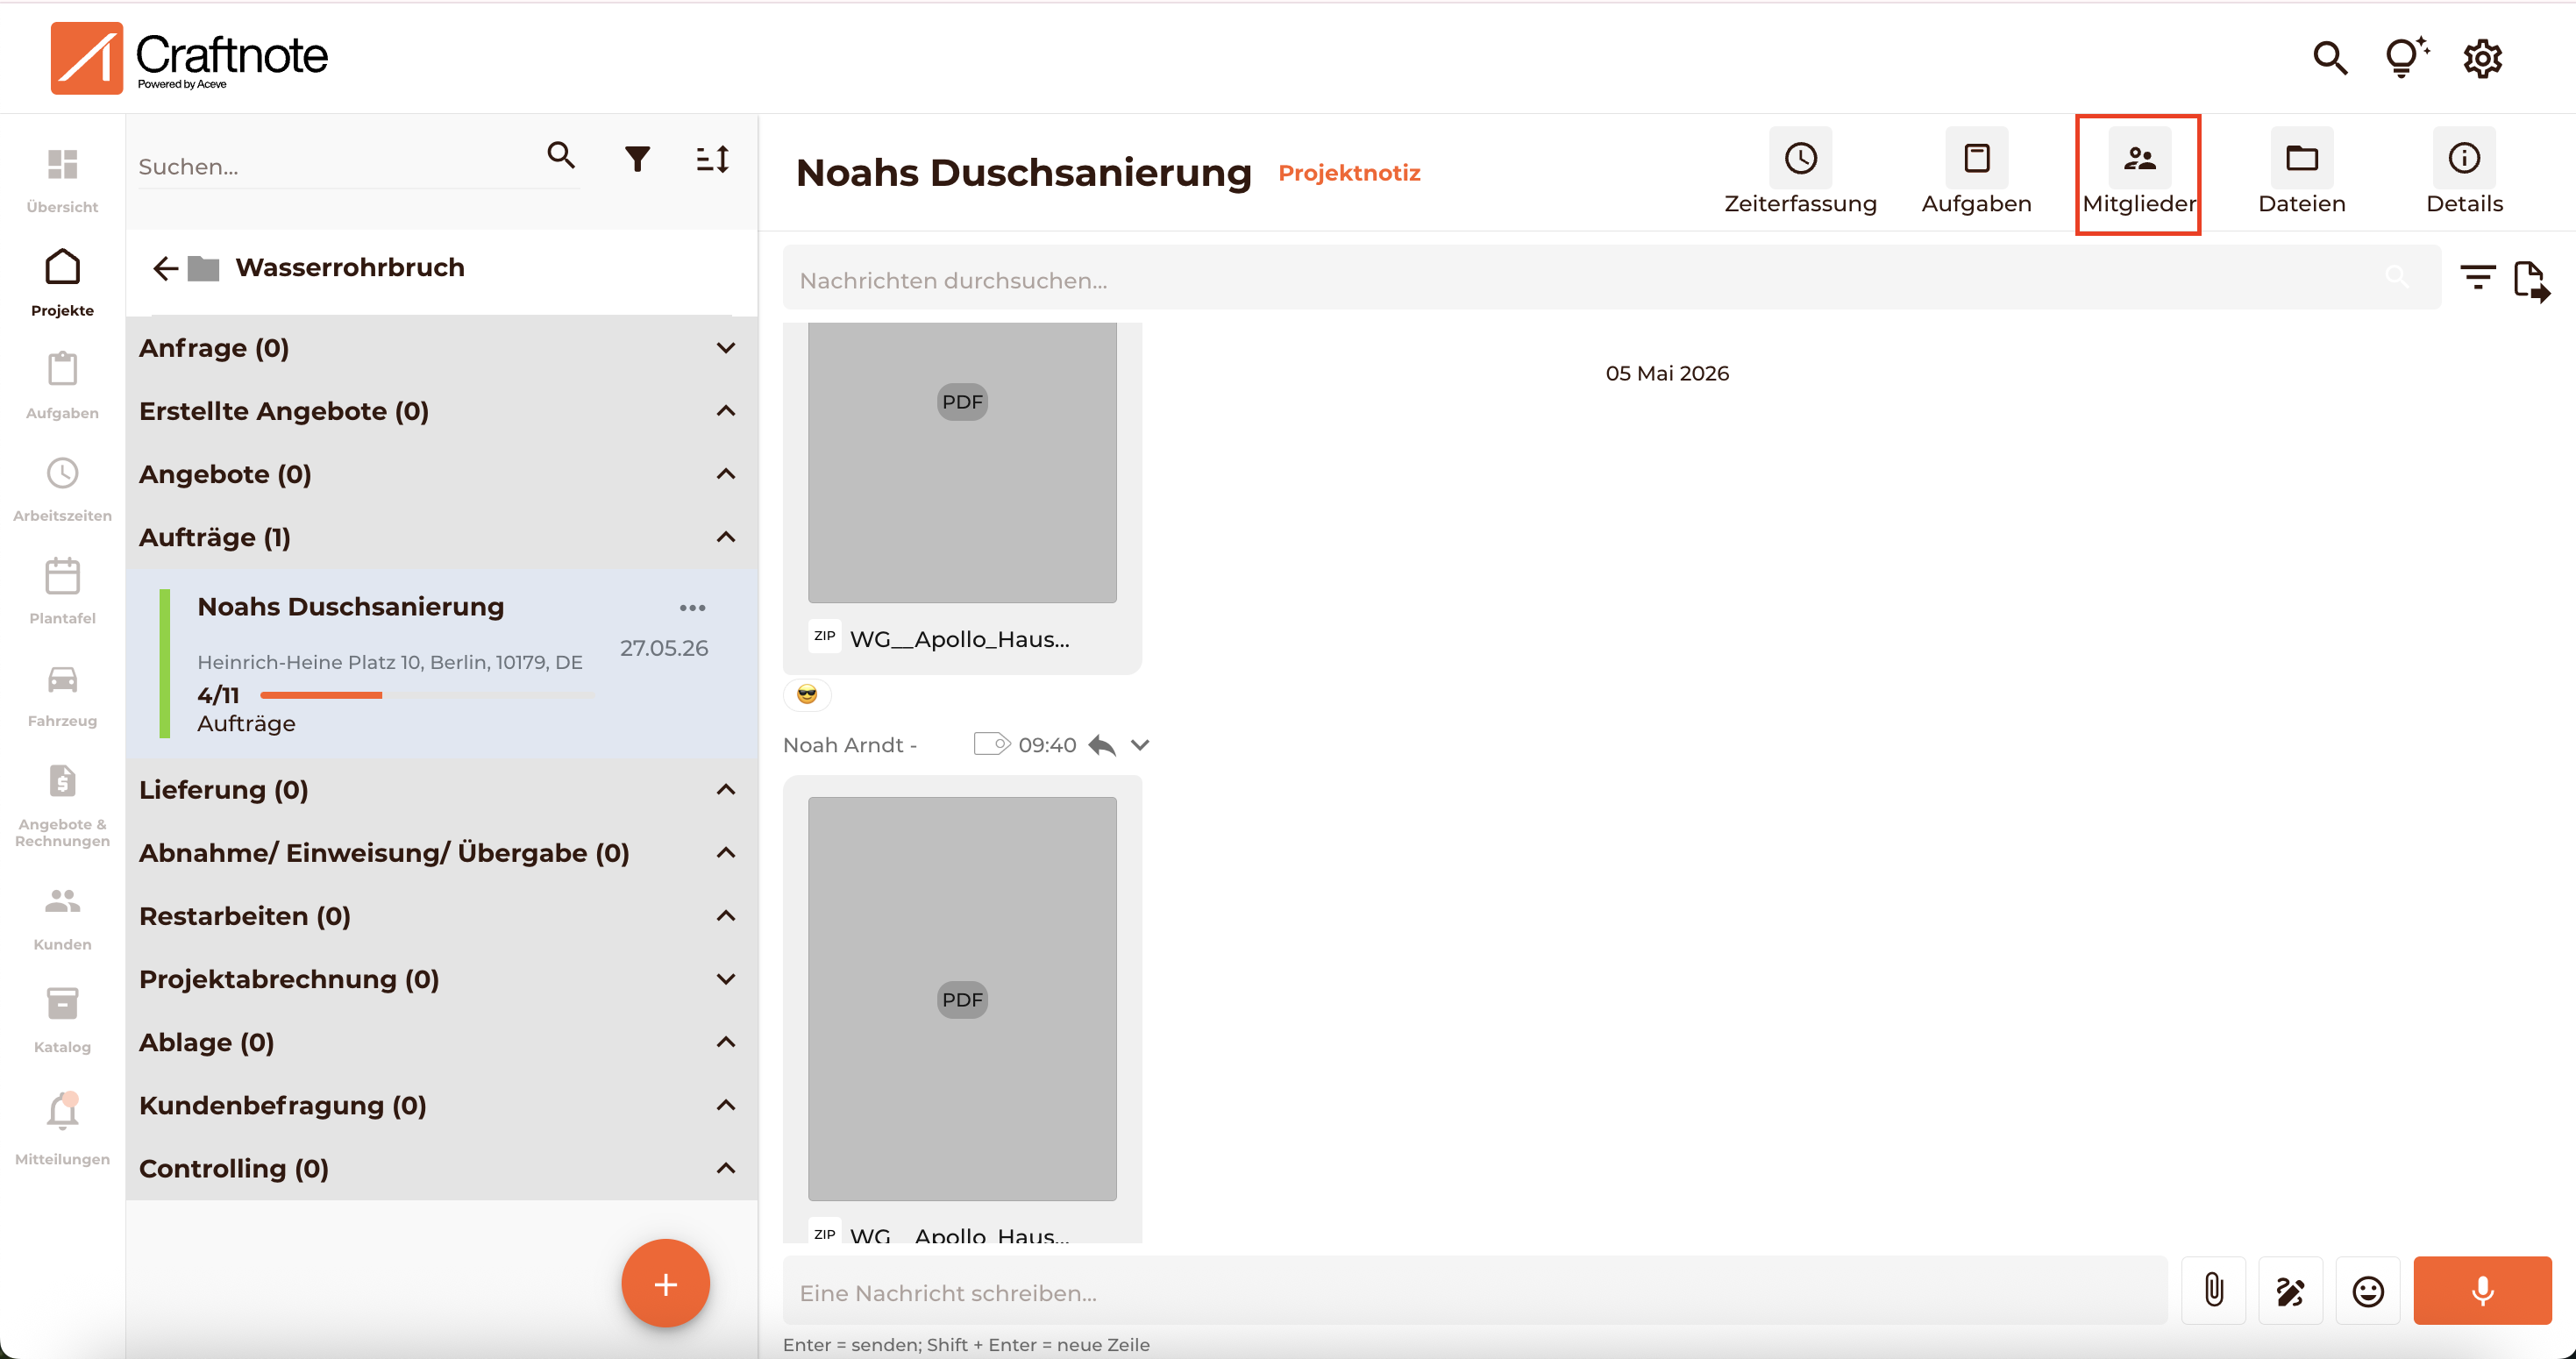Open Plantafel in the sidebar

click(62, 591)
